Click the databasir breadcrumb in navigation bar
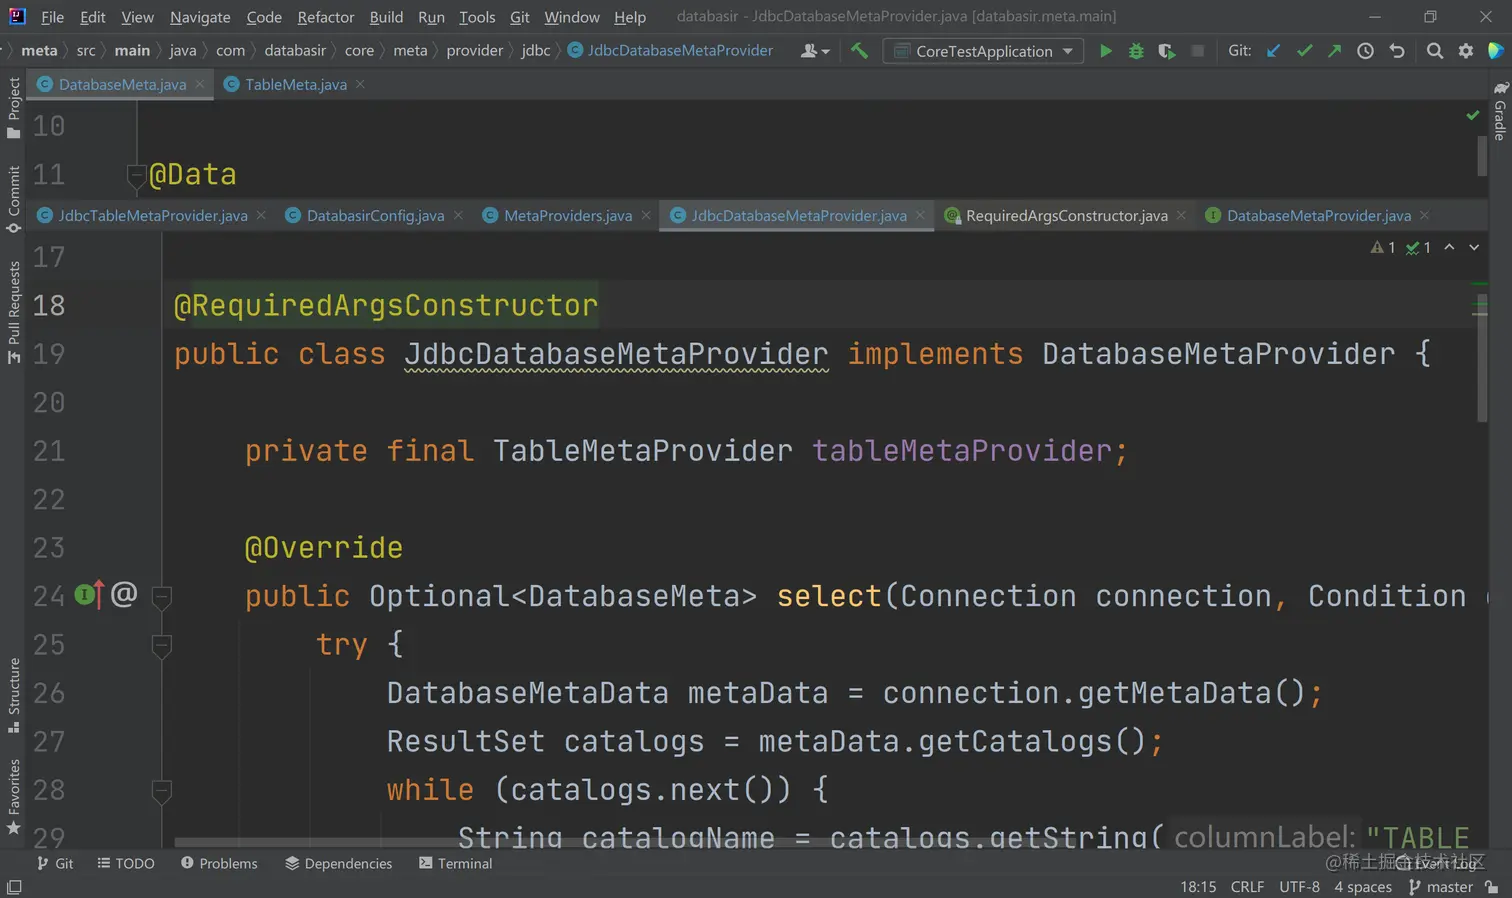 [x=295, y=50]
